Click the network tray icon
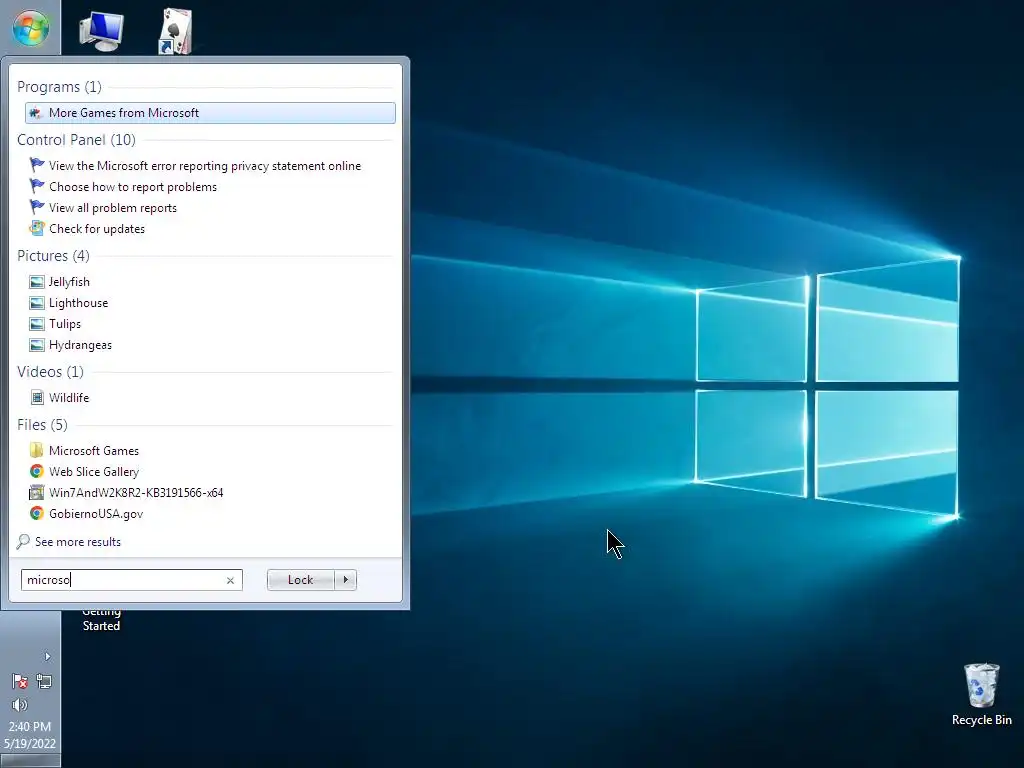 pyautogui.click(x=44, y=681)
